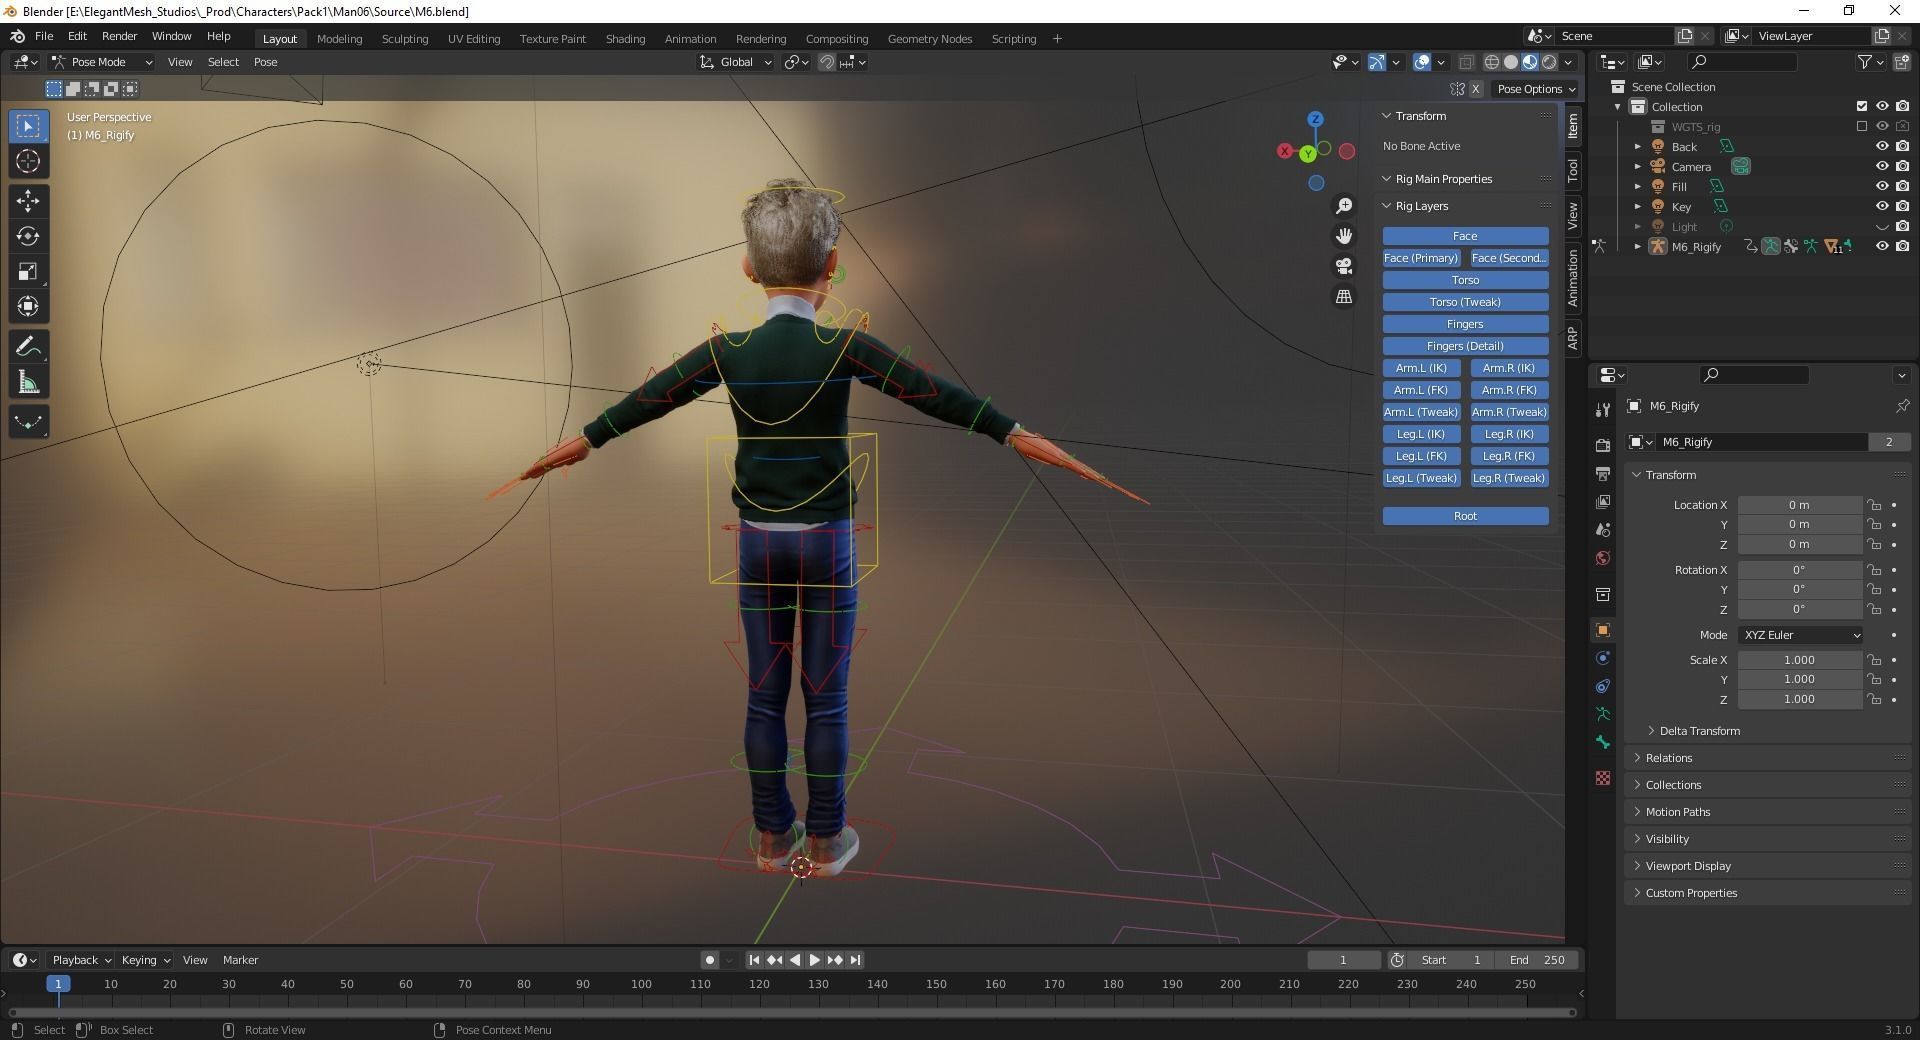Hide the Camera object with its eye icon
The height and width of the screenshot is (1040, 1920).
click(x=1881, y=166)
